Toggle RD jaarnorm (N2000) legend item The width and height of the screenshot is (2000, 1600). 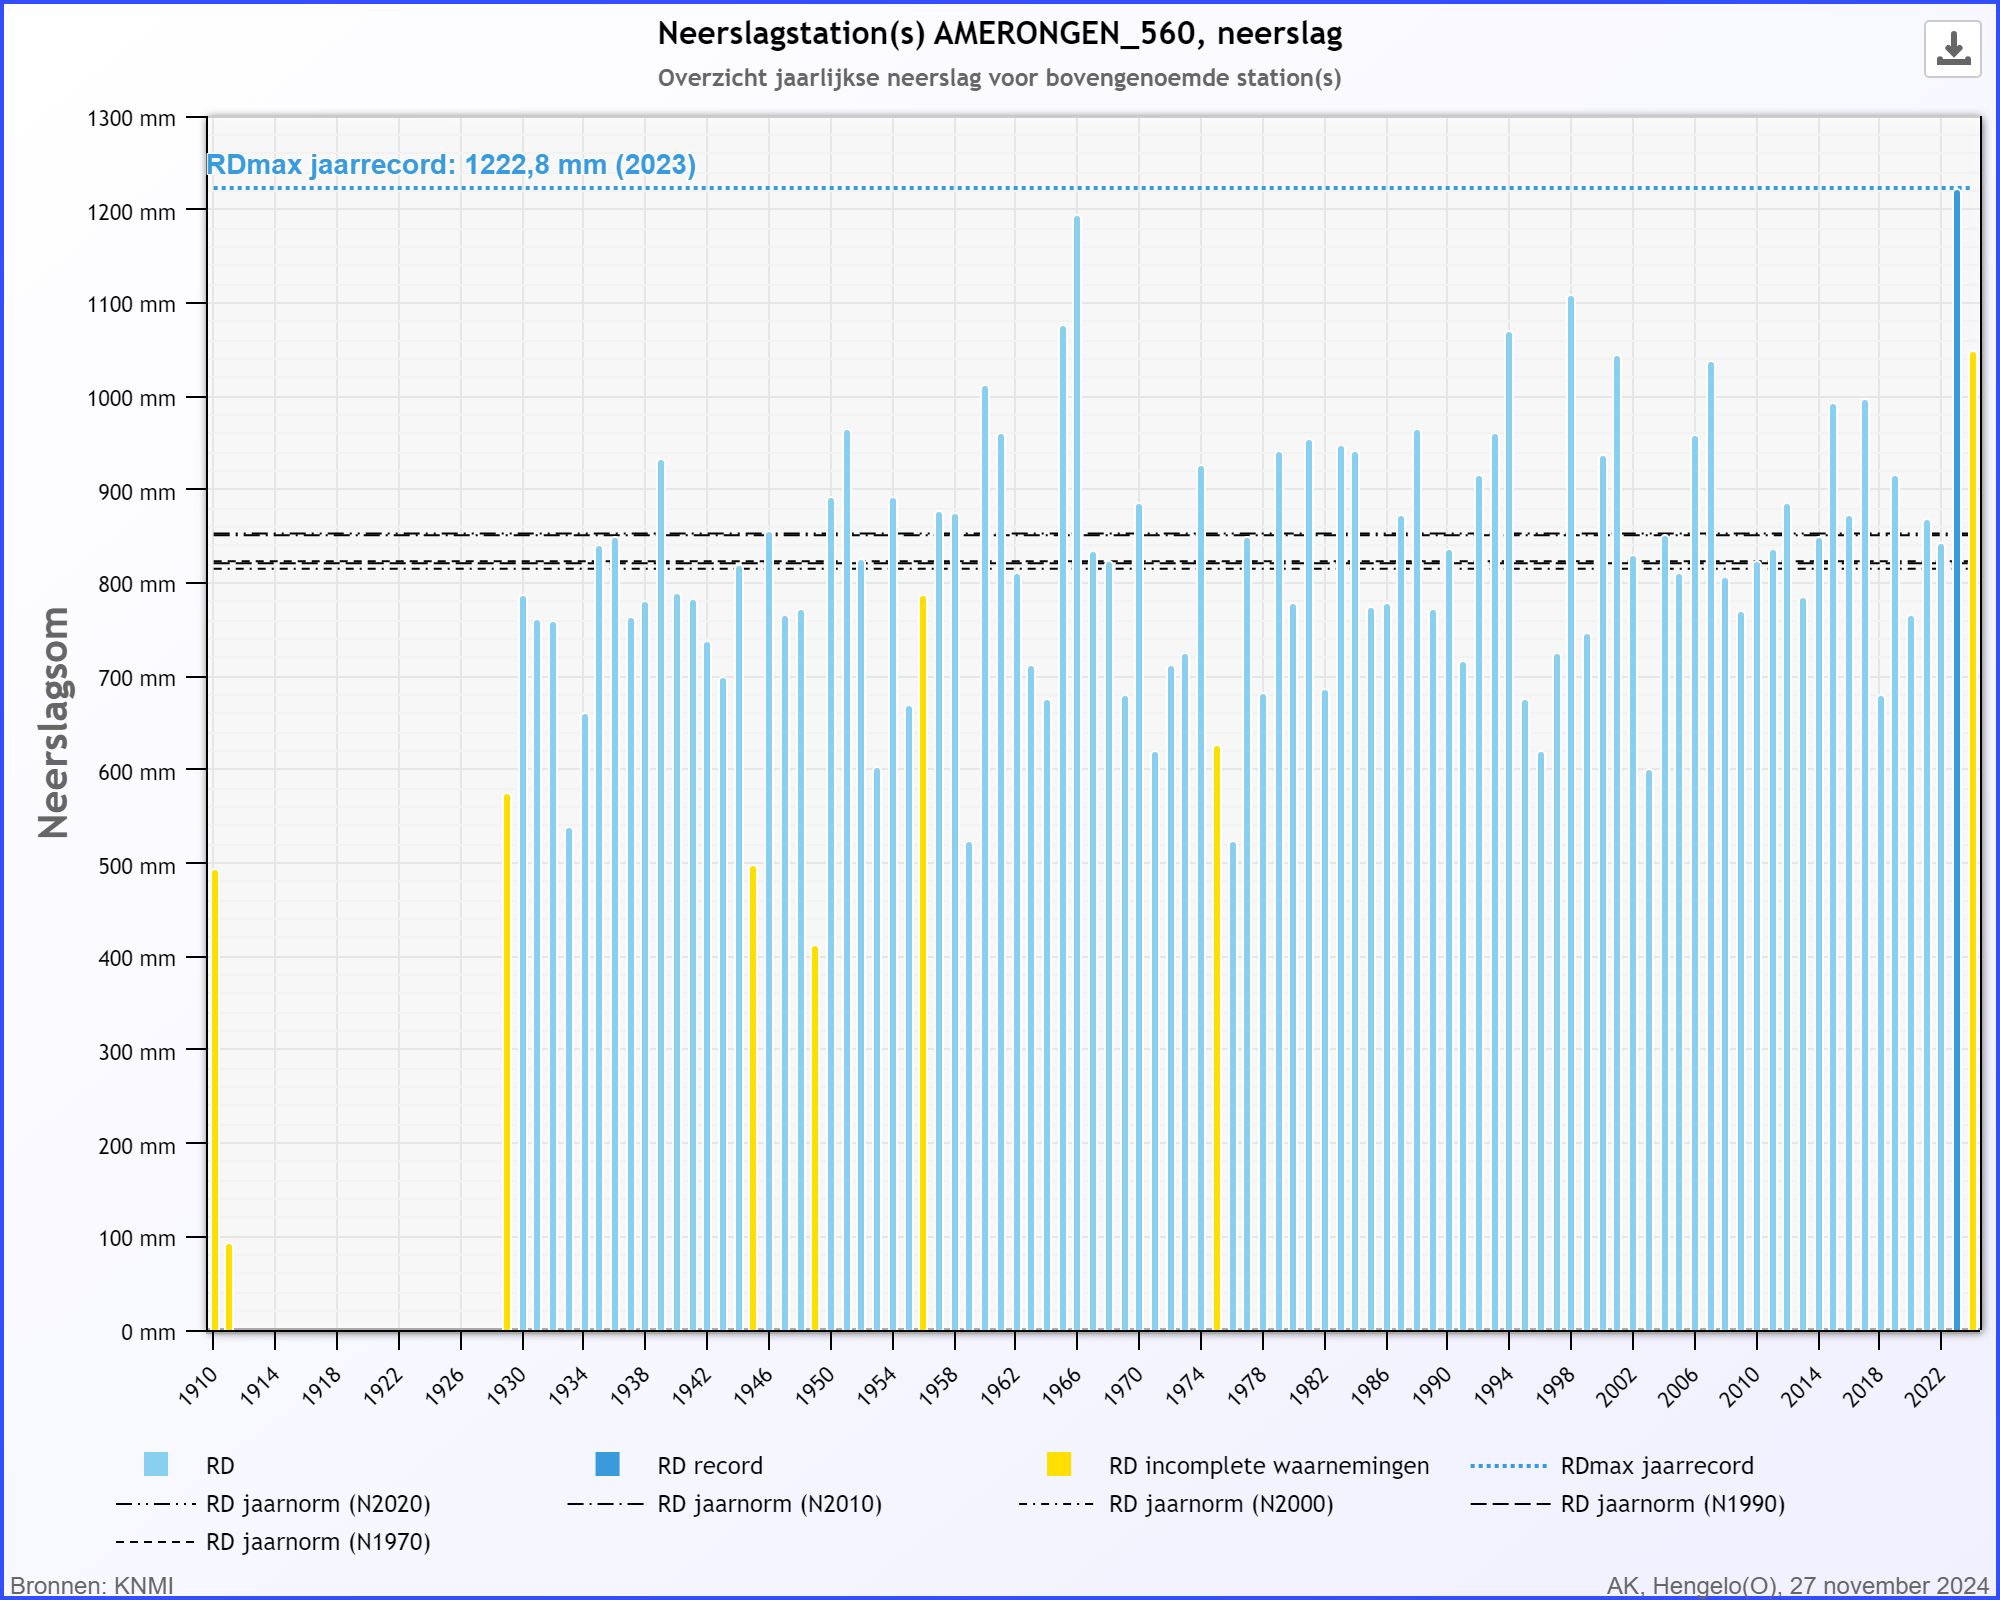point(1220,1504)
